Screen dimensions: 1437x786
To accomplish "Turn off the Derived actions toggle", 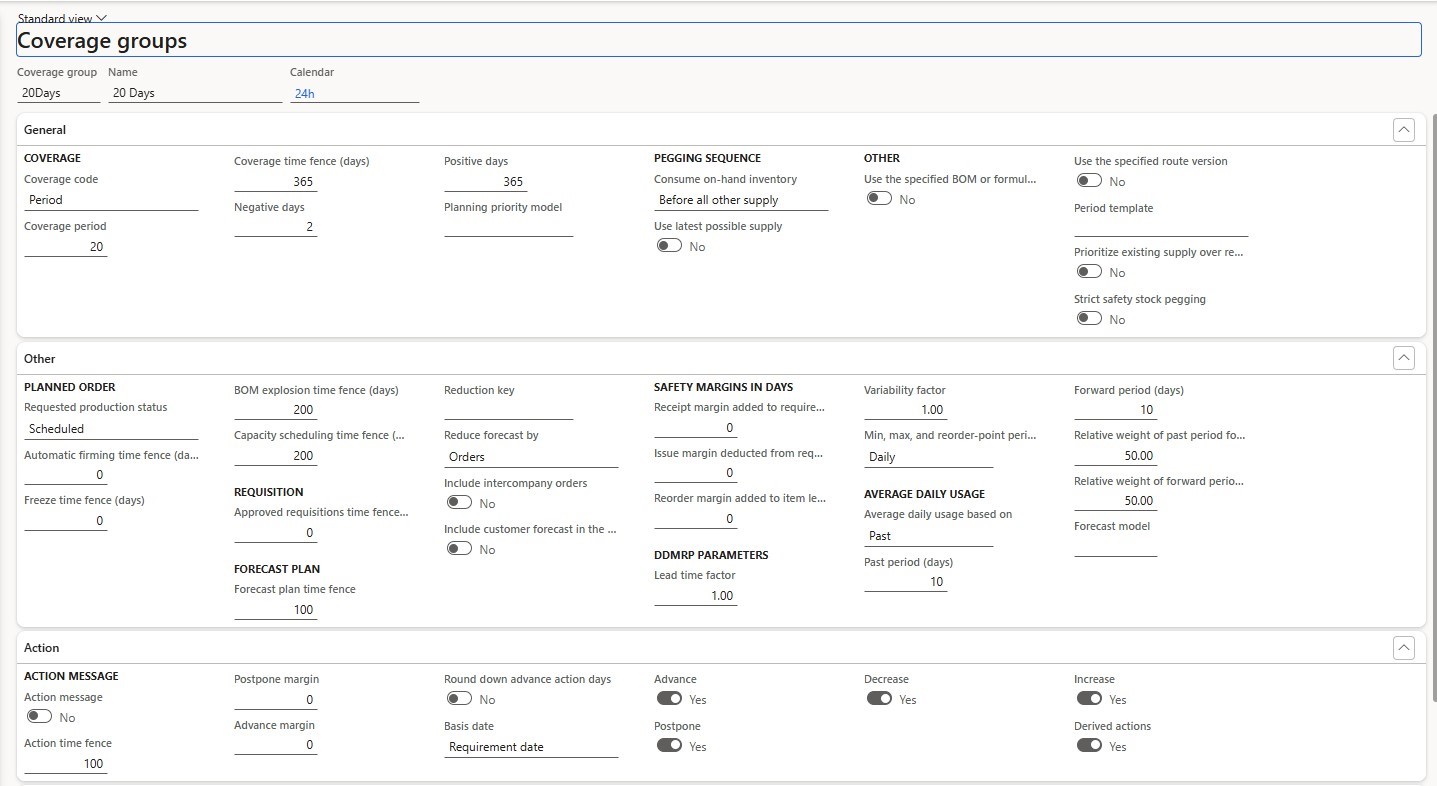I will tap(1089, 746).
